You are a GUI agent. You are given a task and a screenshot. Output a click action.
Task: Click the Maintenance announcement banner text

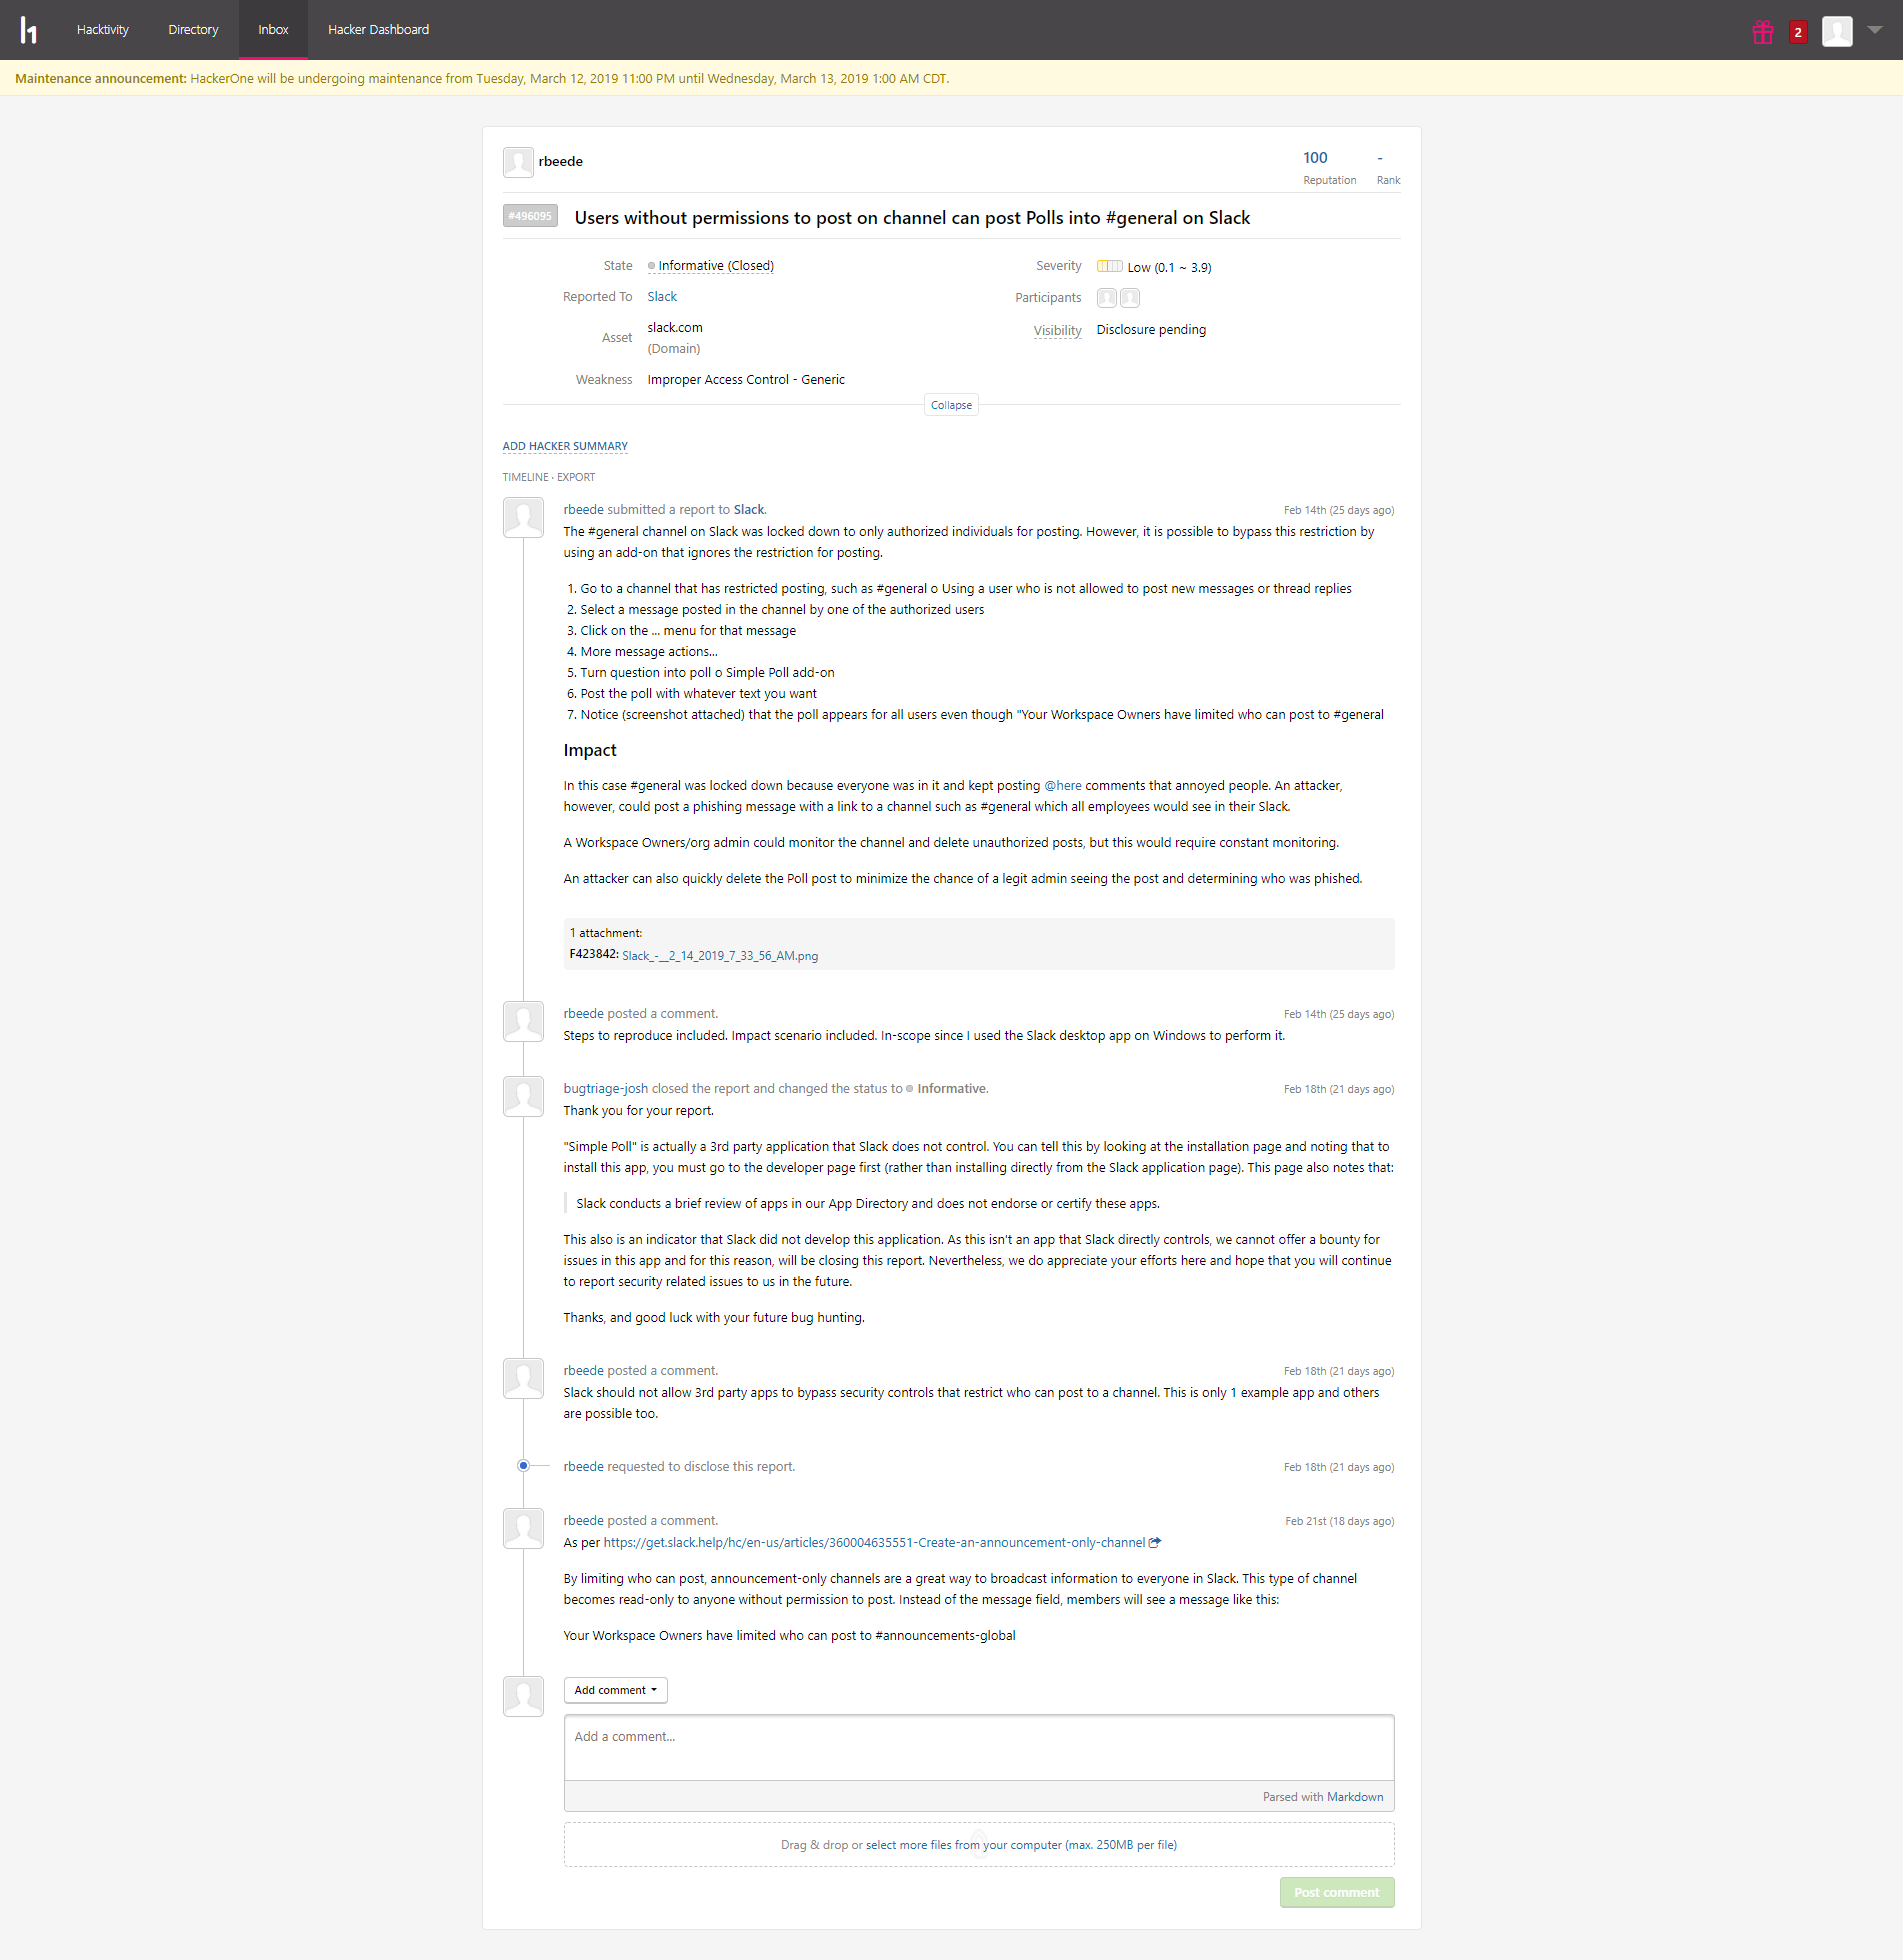482,79
